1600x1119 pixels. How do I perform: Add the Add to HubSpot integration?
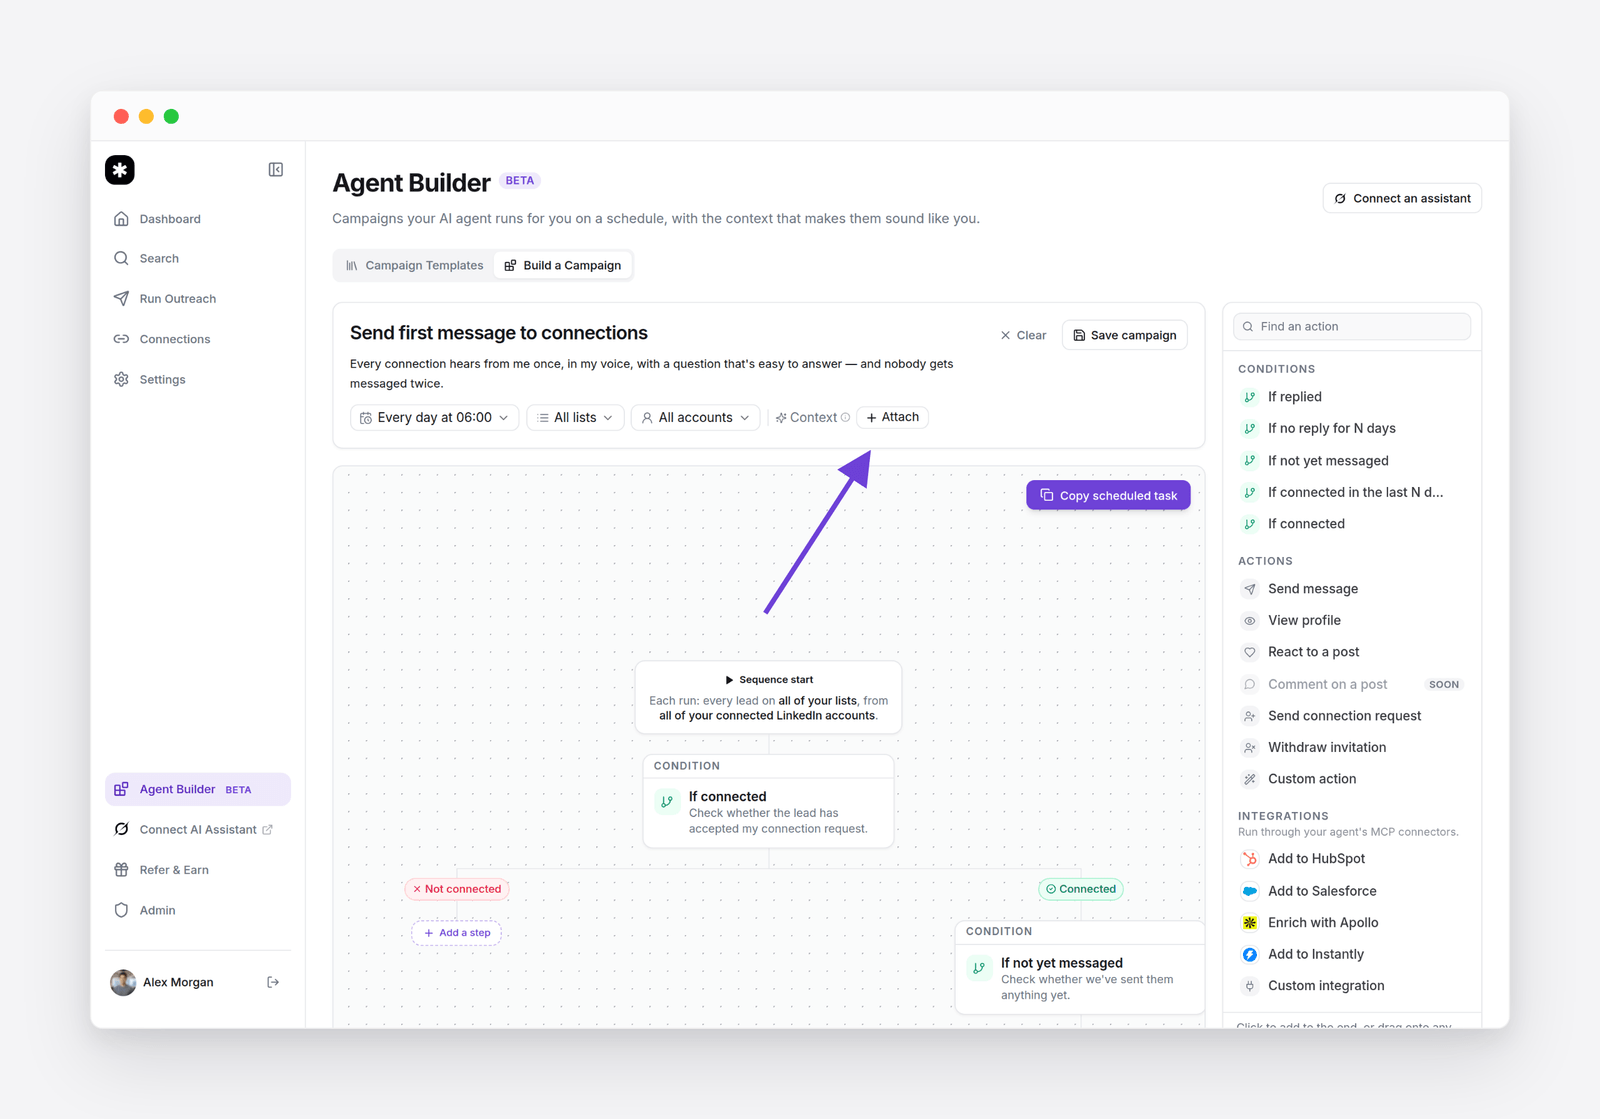(1352, 859)
